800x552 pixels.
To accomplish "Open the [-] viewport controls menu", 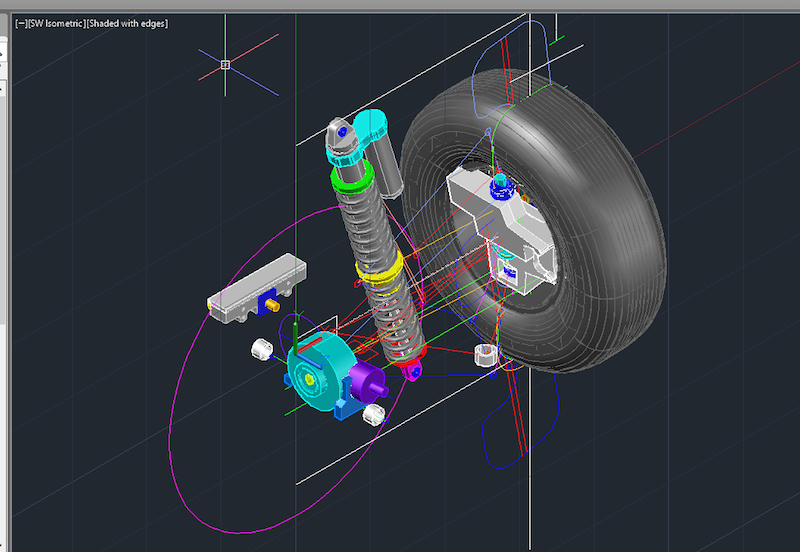I will pos(21,23).
